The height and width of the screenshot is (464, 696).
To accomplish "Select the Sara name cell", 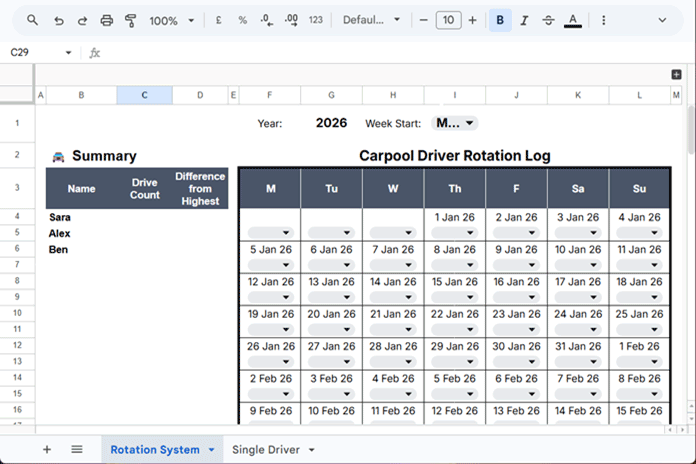I will pyautogui.click(x=81, y=217).
